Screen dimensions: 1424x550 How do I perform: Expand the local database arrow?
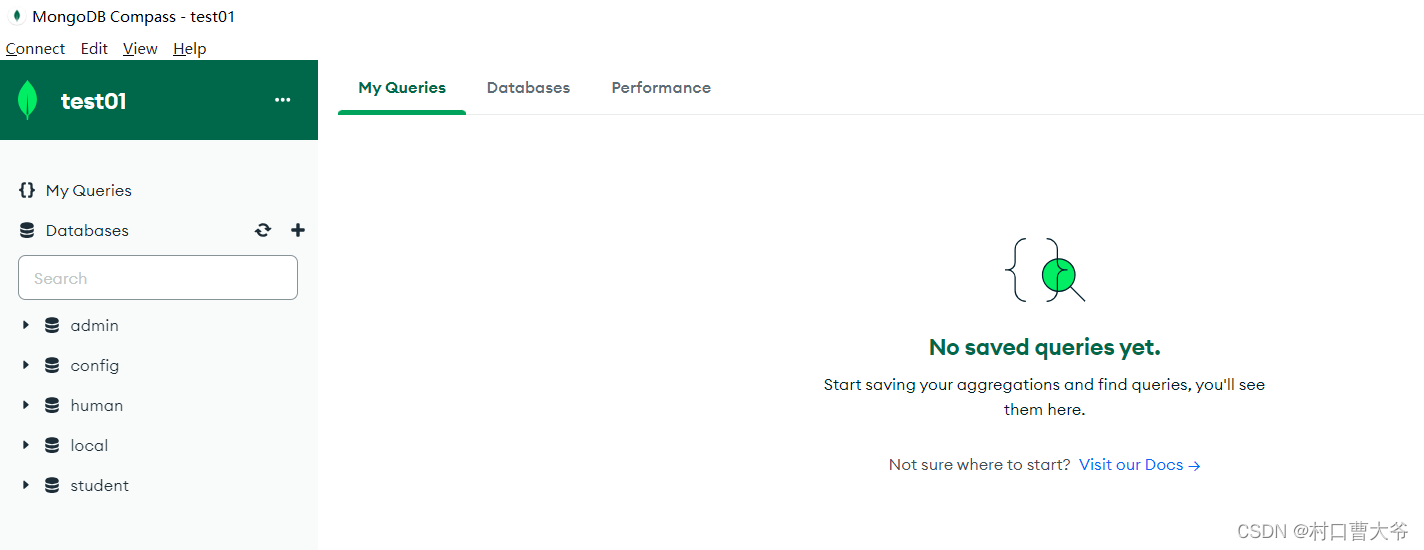[26, 445]
